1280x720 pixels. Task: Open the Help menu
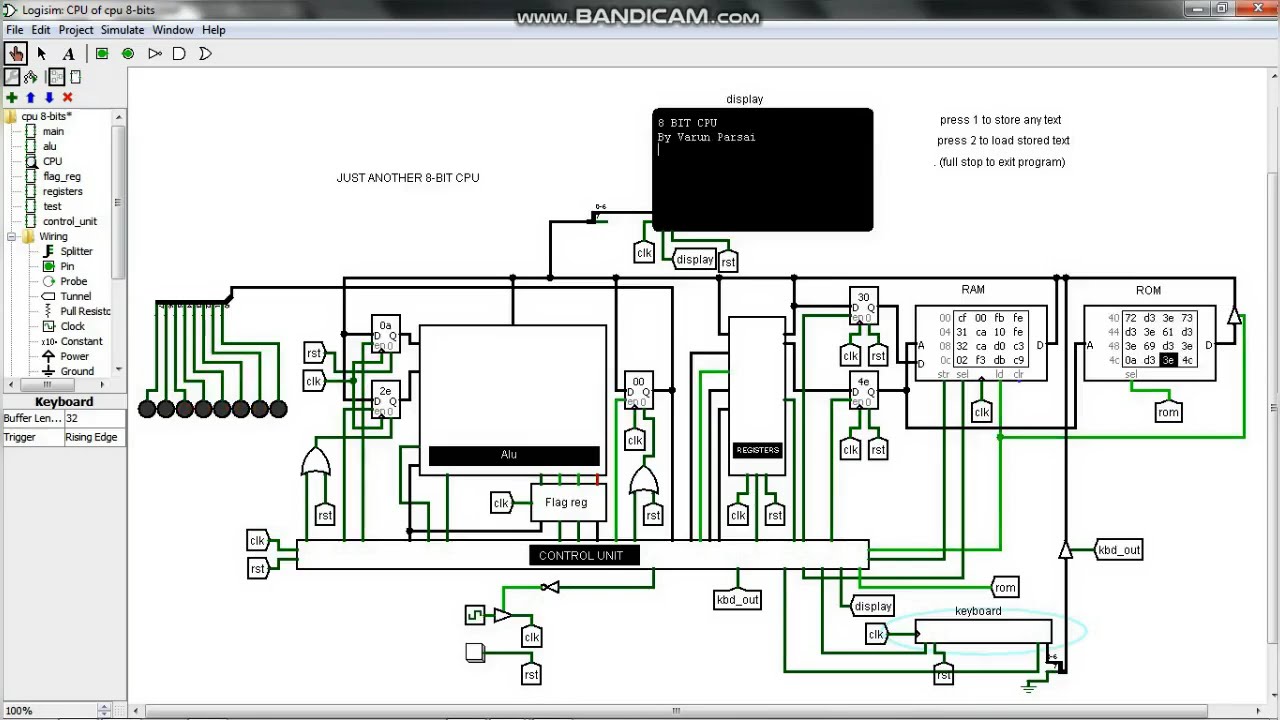213,30
